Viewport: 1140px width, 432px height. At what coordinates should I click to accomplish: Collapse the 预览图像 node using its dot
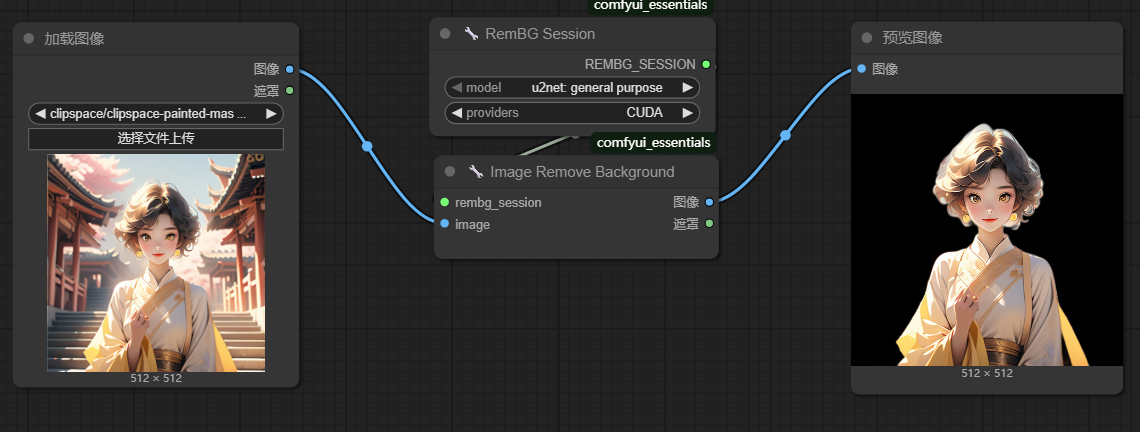pyautogui.click(x=867, y=38)
